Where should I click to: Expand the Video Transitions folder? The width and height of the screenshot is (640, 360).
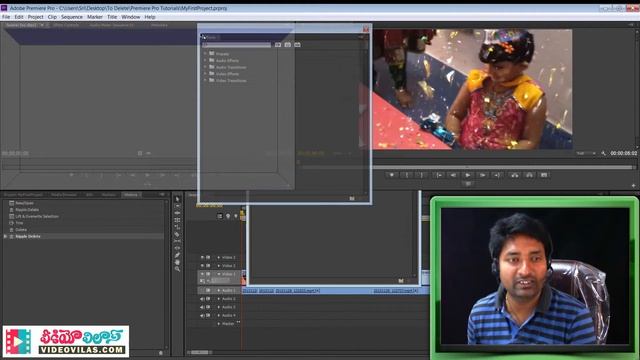pos(205,80)
